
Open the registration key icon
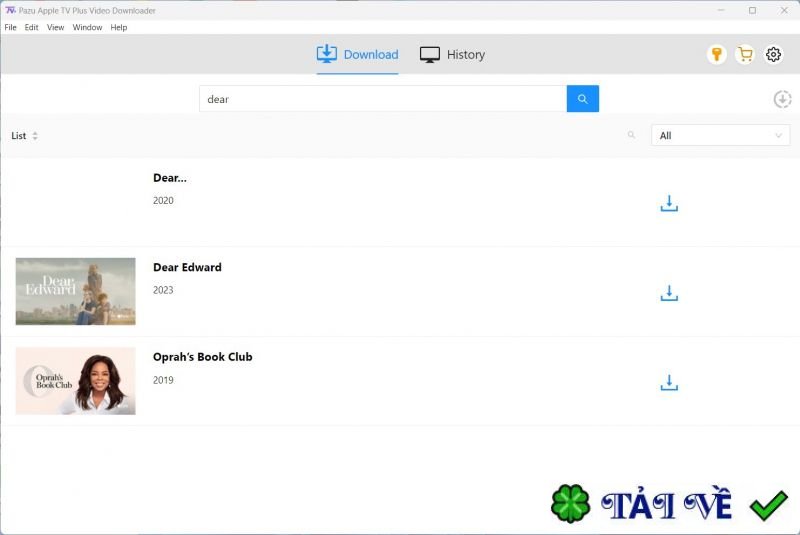(716, 54)
